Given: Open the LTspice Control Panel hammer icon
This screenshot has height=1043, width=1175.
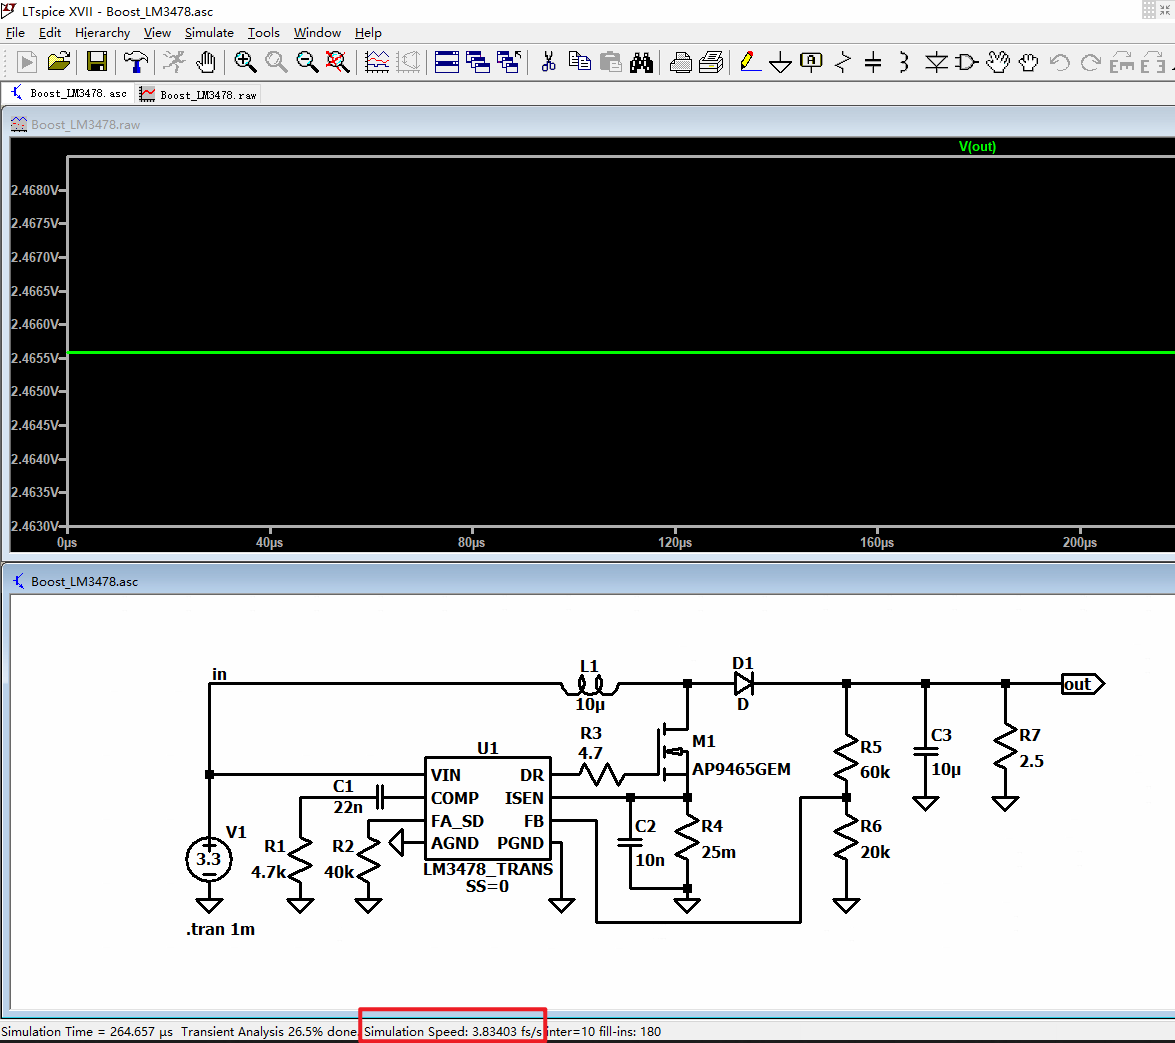Looking at the screenshot, I should (x=135, y=62).
